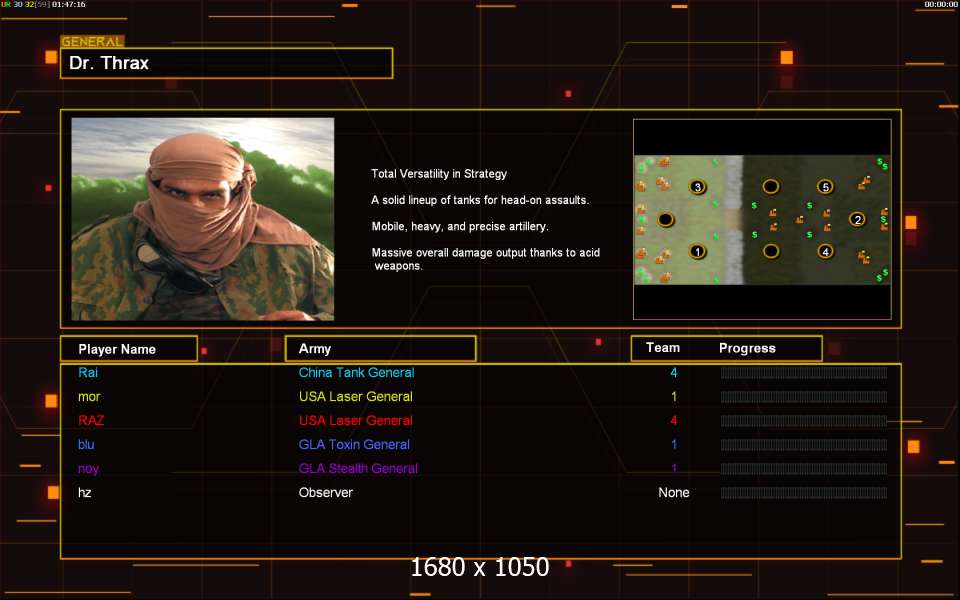960x600 pixels.
Task: Click 'Massive overall damage output' description line
Action: click(x=486, y=259)
